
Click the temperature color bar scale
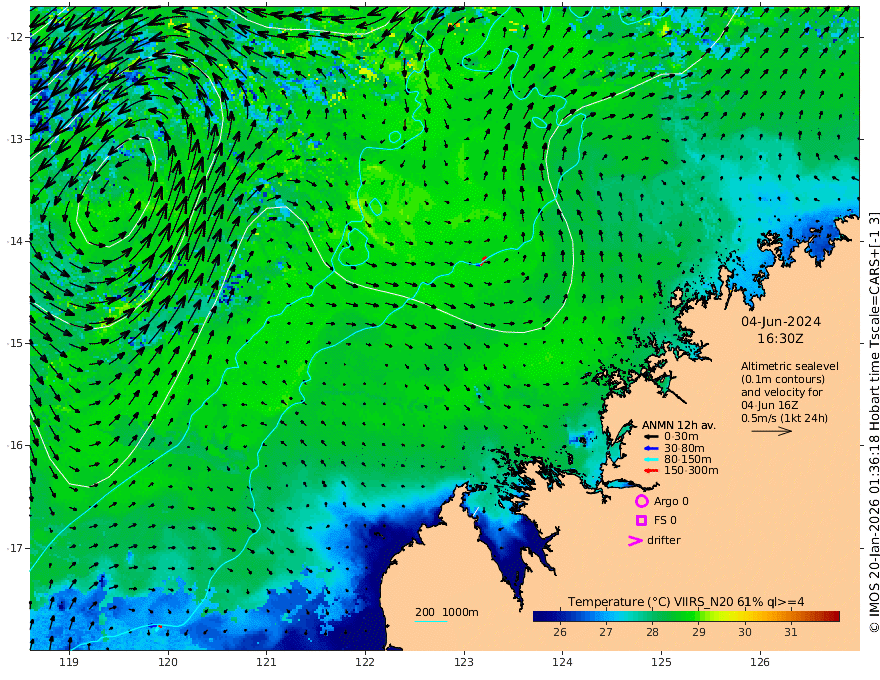[686, 616]
